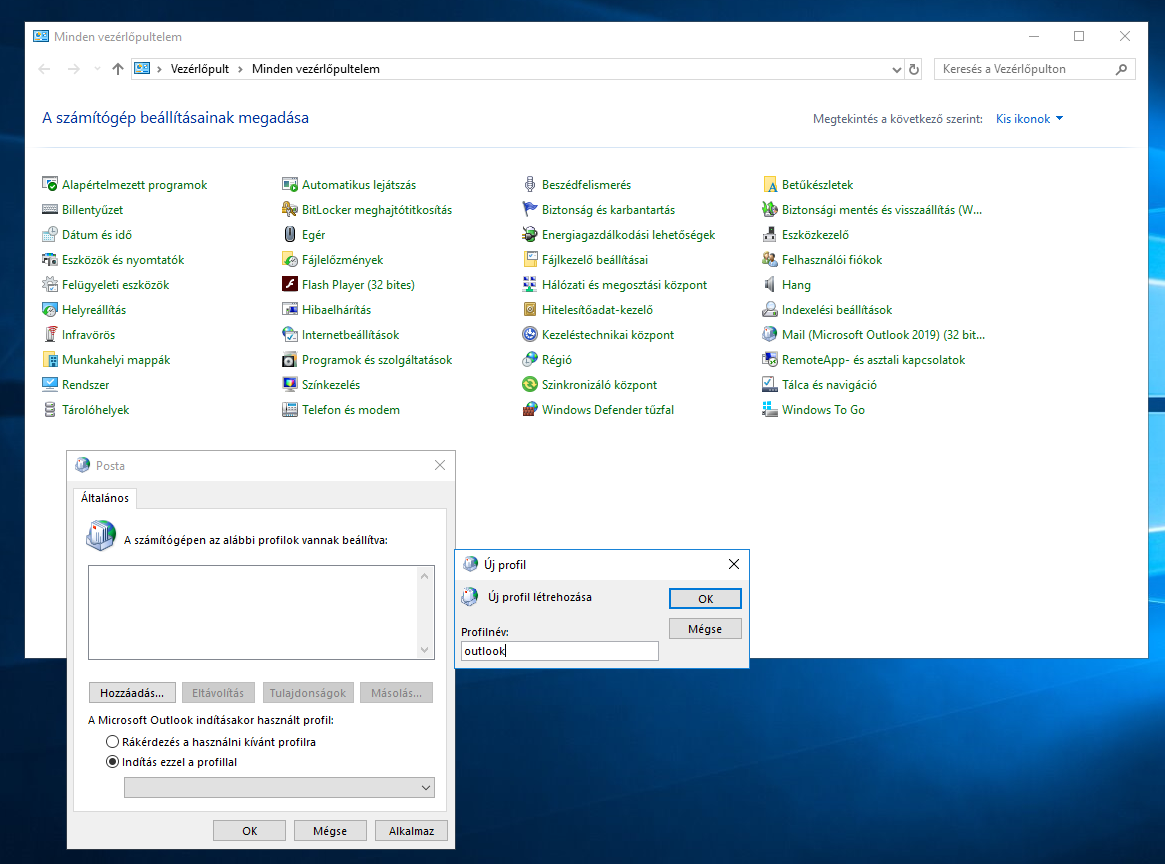Select Indítás ezzel a profillal radio

pos(112,761)
